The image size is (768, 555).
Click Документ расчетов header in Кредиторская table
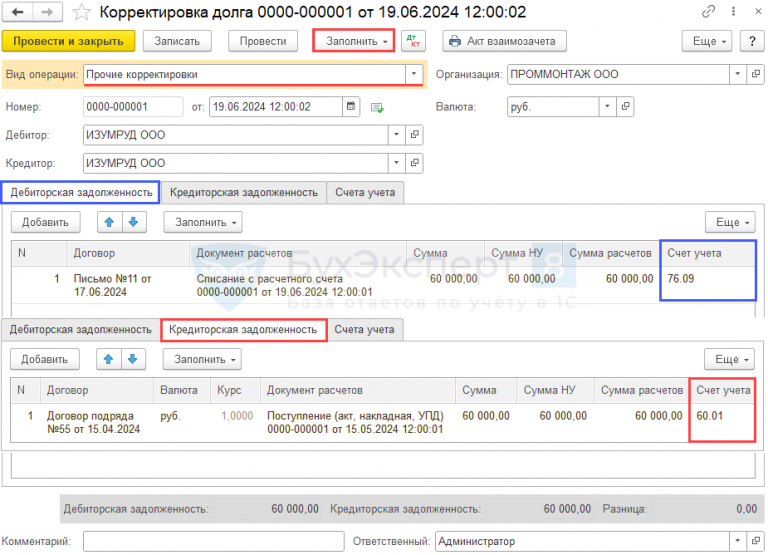coord(358,390)
